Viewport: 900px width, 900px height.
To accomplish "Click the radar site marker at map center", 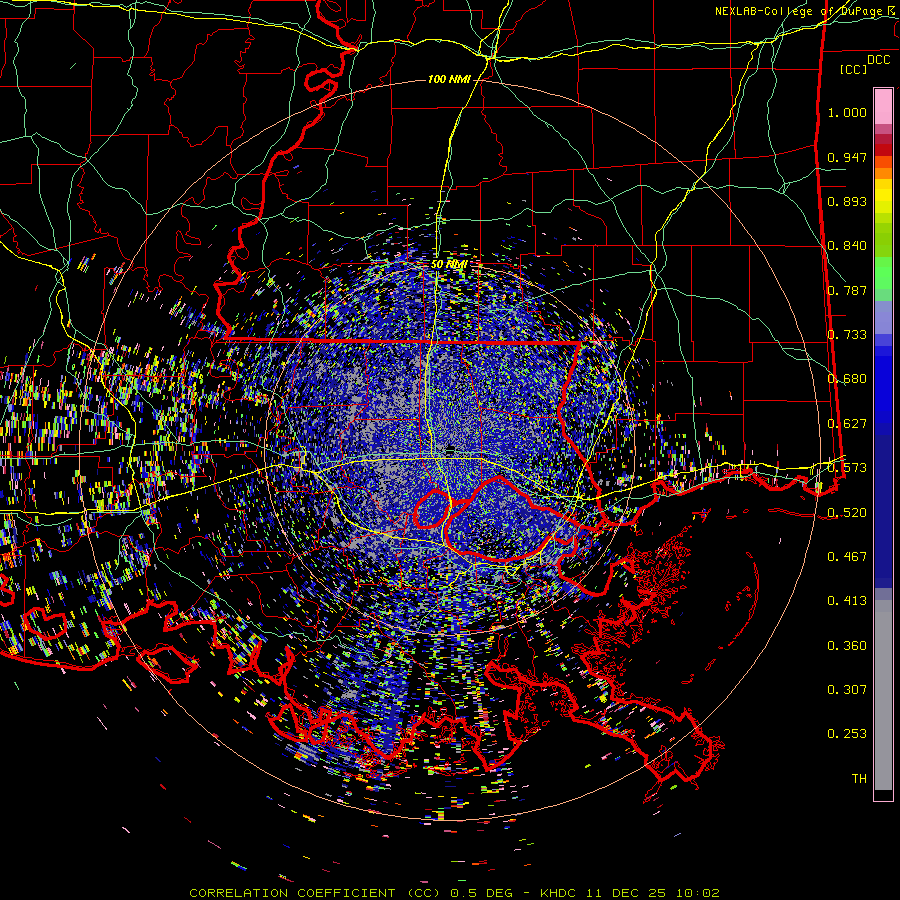I will coord(450,448).
